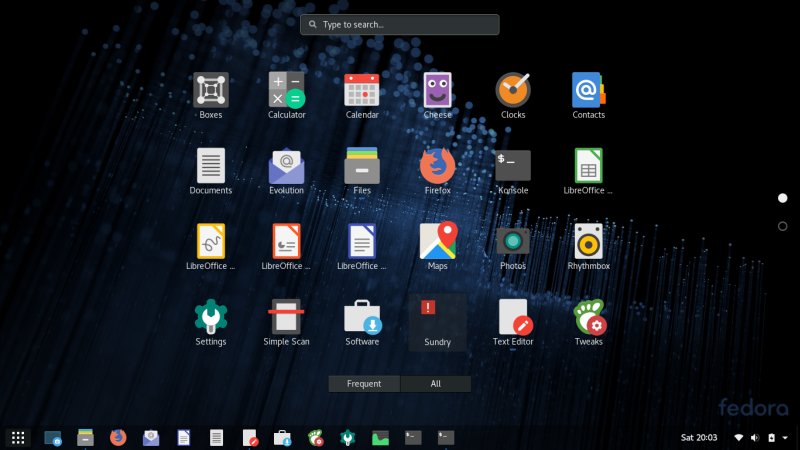Launch Text Editor from the app grid
This screenshot has width=800, height=450.
click(513, 322)
